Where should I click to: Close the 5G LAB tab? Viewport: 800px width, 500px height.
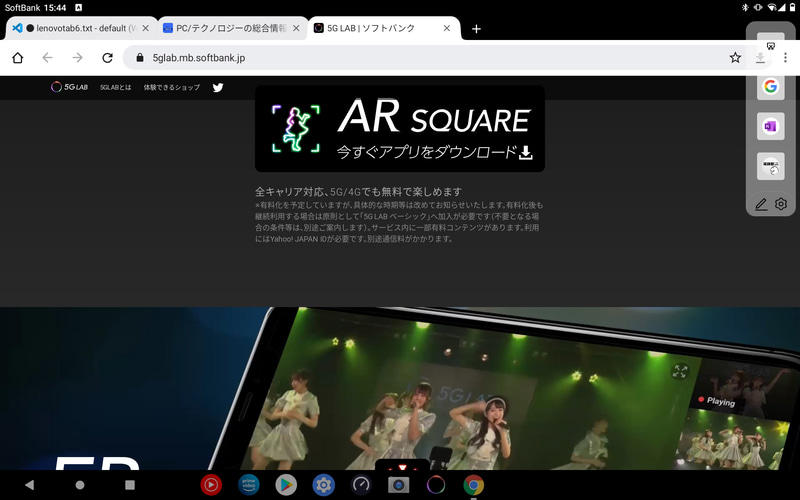pyautogui.click(x=447, y=28)
